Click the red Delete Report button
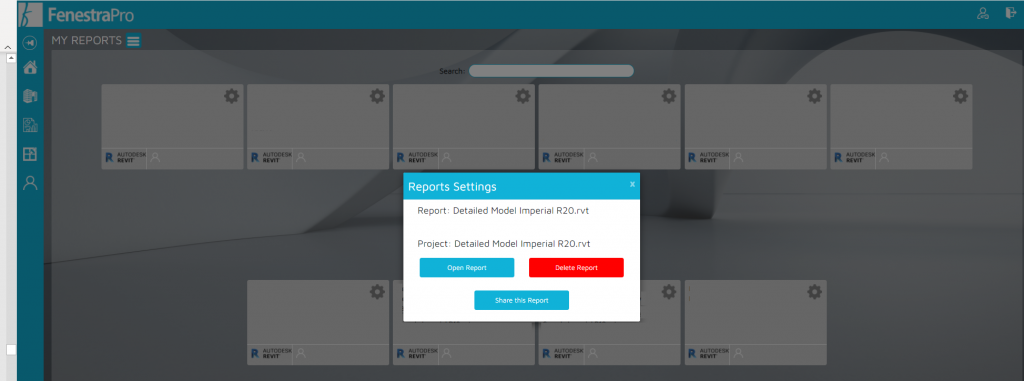 (576, 267)
